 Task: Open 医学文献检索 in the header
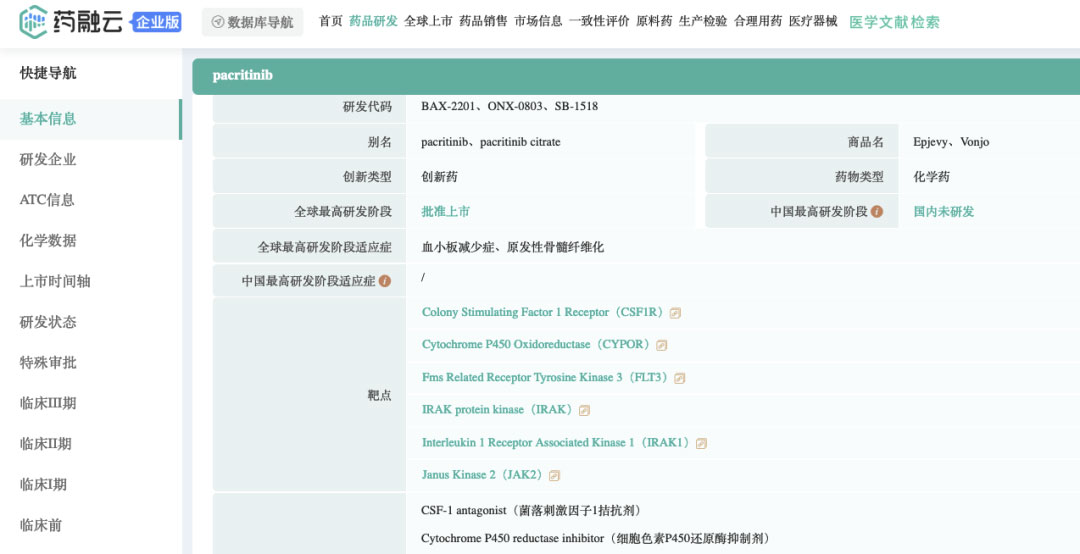894,22
